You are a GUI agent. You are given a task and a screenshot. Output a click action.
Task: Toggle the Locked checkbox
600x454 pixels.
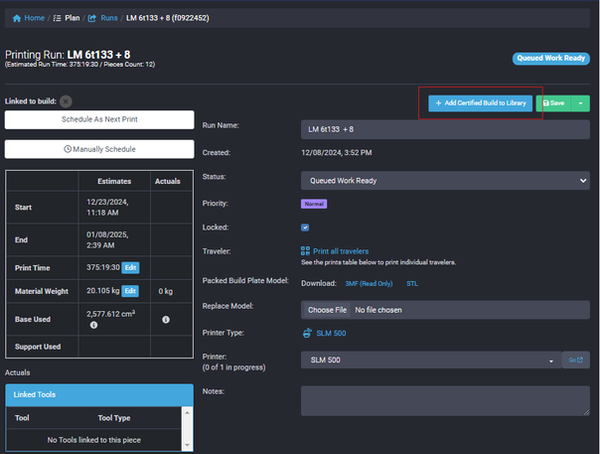coord(305,227)
